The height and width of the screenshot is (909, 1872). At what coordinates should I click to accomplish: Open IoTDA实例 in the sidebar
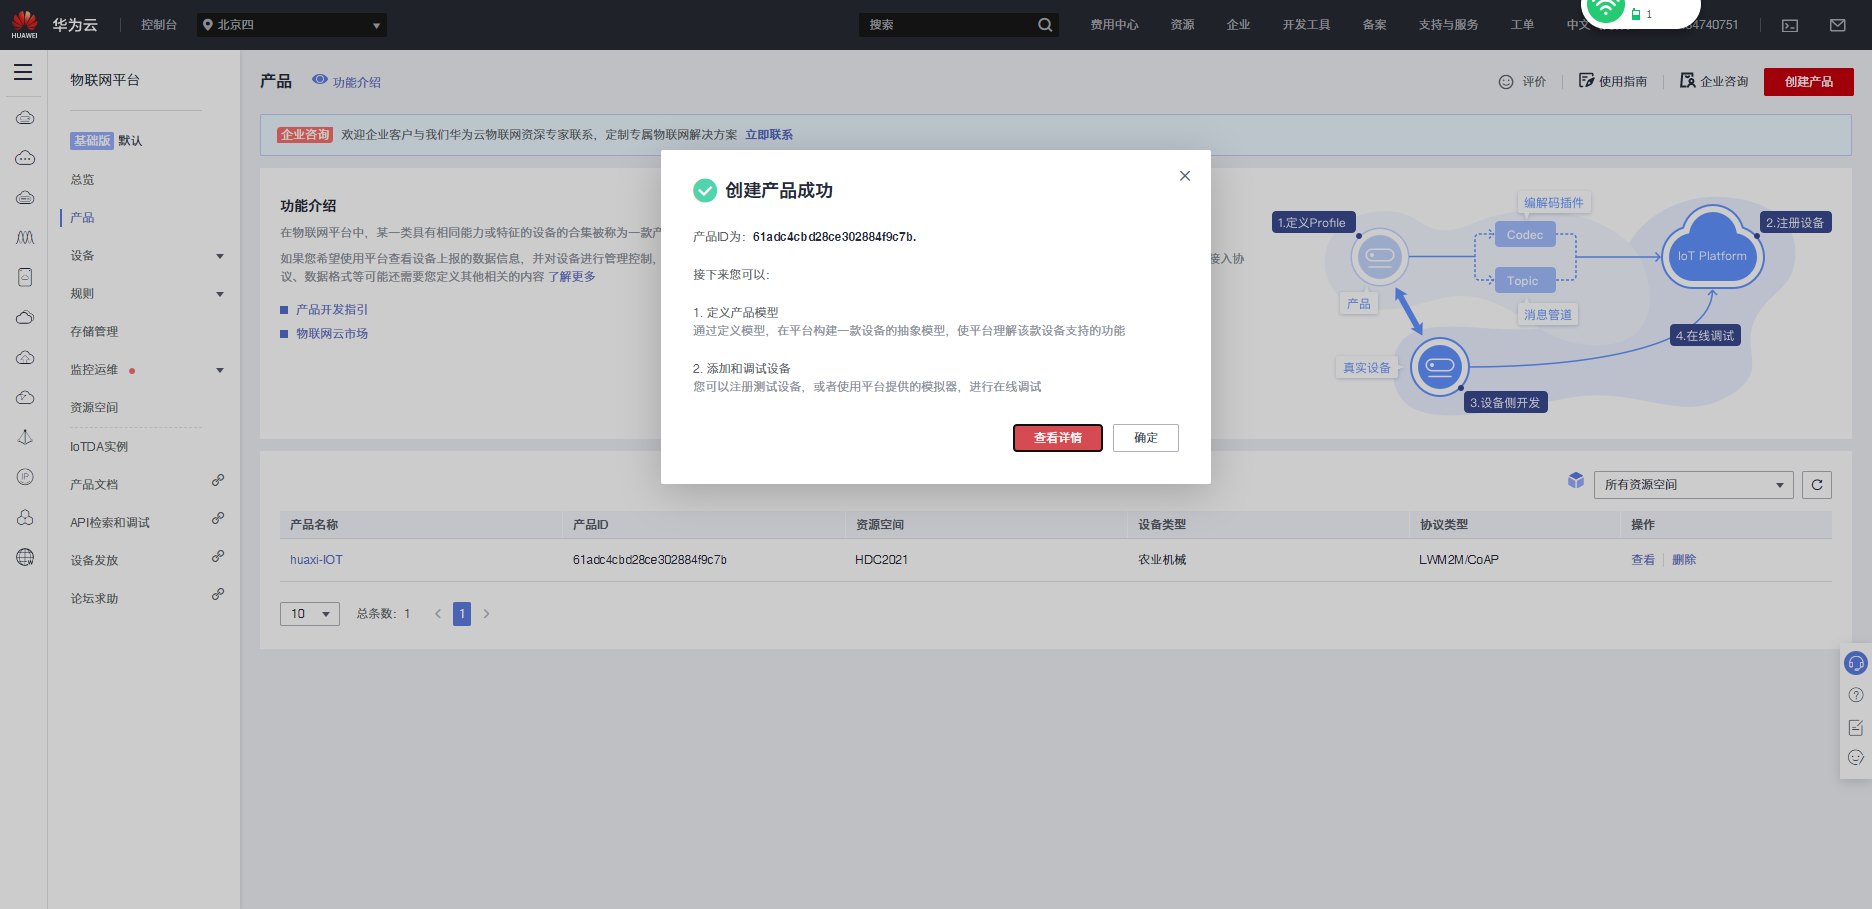pos(99,447)
